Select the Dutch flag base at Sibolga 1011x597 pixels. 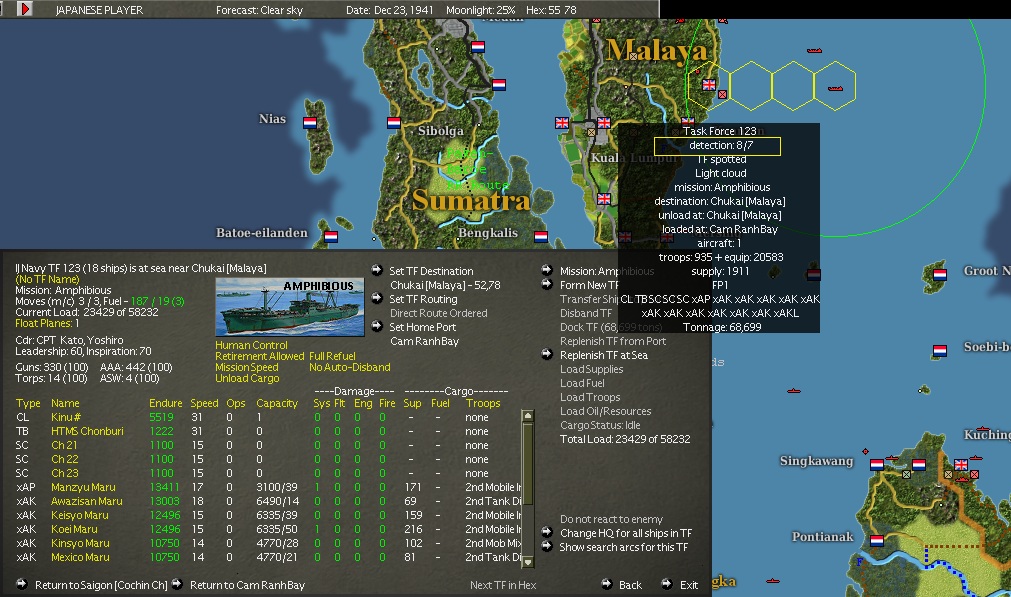394,122
